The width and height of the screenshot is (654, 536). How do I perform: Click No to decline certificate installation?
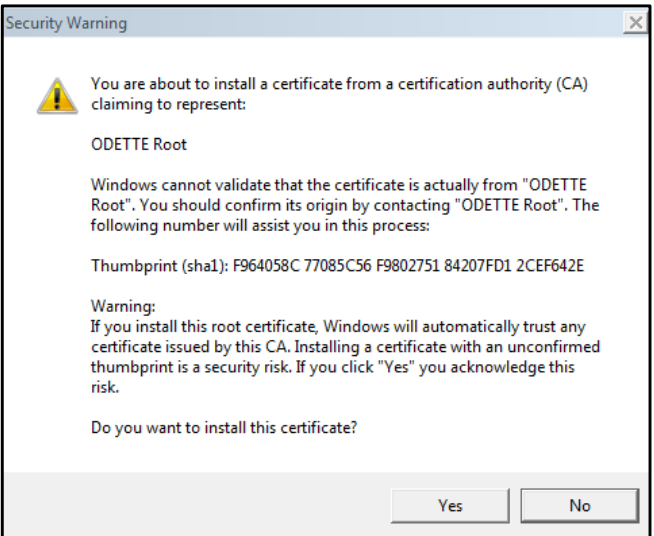pyautogui.click(x=580, y=506)
